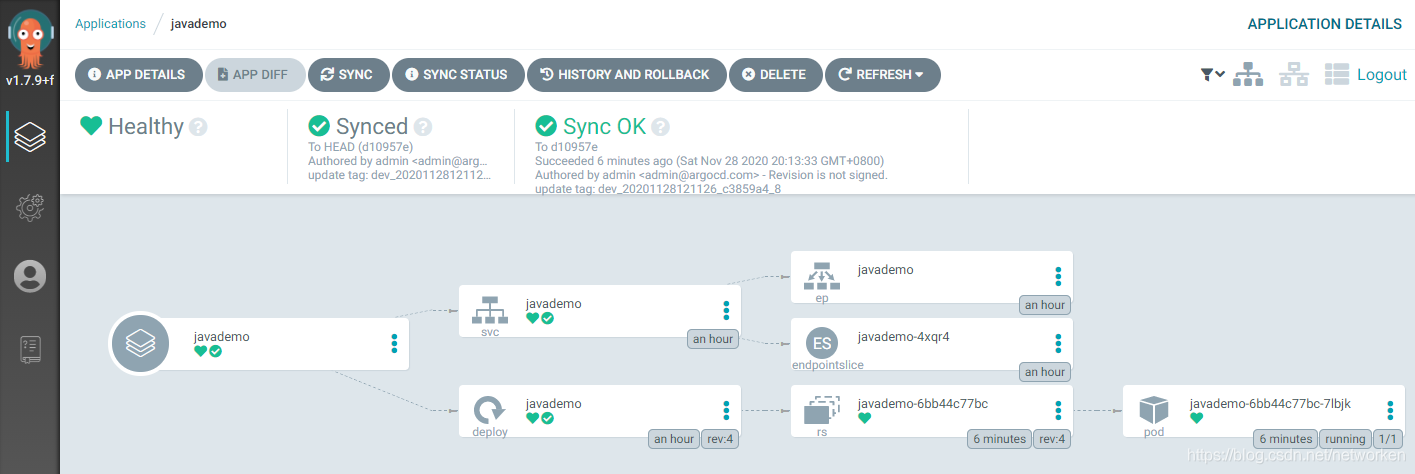This screenshot has height=474, width=1415.
Task: Open the kebab menu on the javademo-4xqr4 node
Action: pos(1058,343)
